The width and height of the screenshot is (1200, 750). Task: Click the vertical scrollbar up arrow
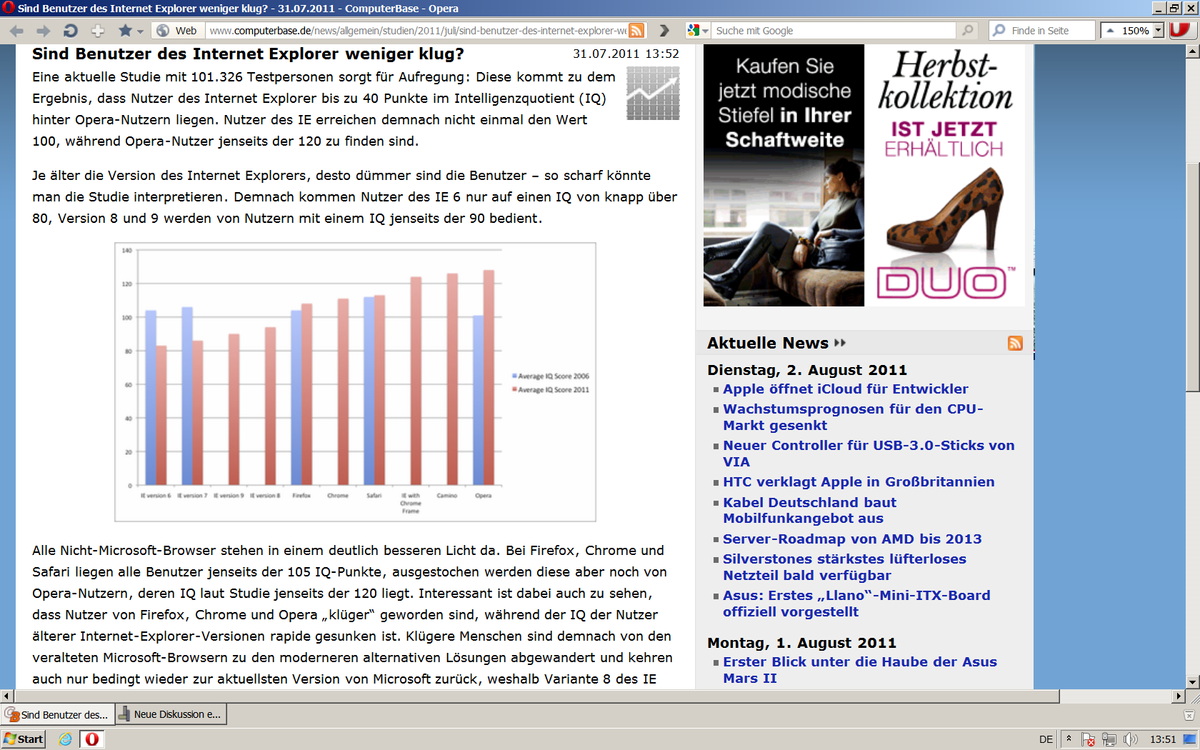pos(1191,51)
